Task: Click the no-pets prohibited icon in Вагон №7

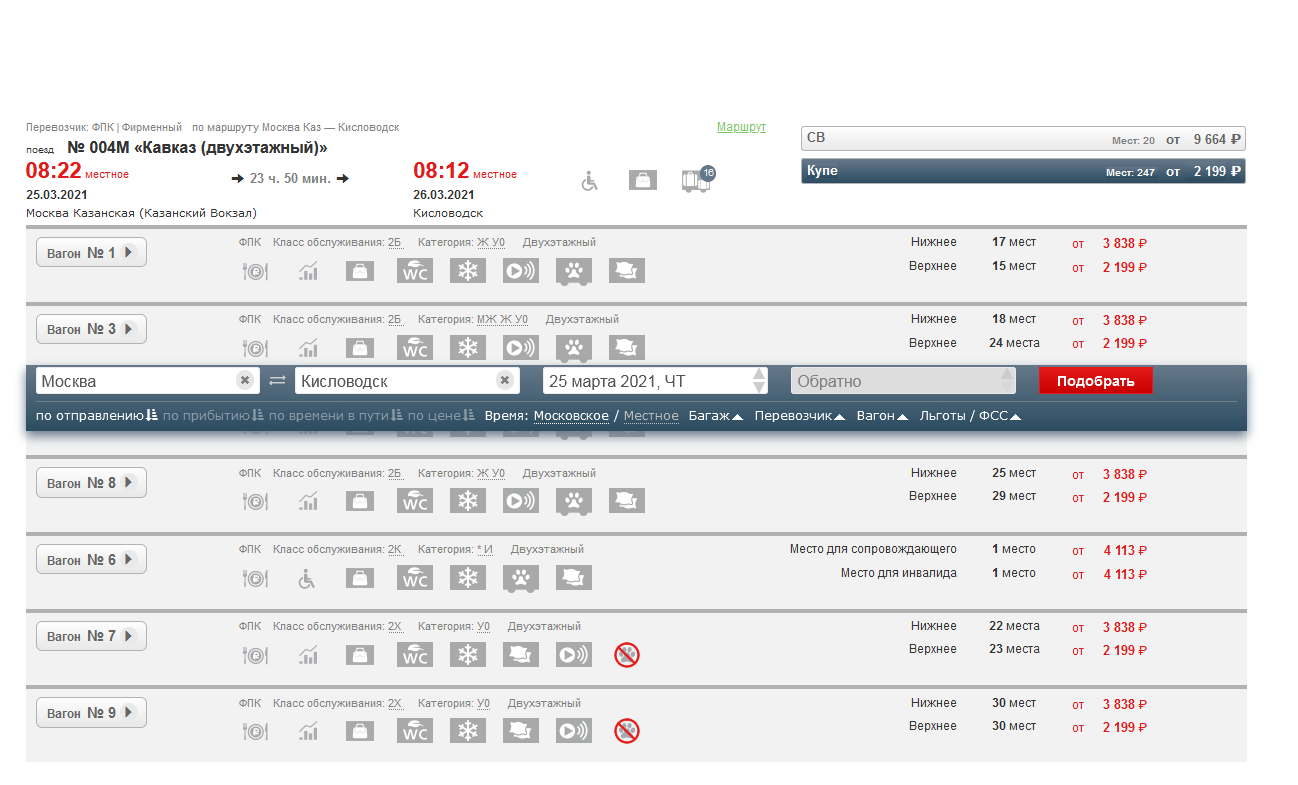Action: 627,655
